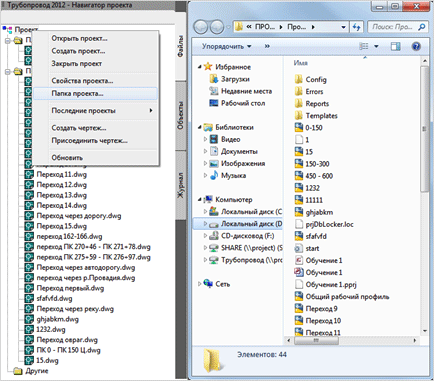Image resolution: width=434 pixels, height=381 pixels.
Task: Switch to the Файлы vertical tab
Action: (x=180, y=46)
